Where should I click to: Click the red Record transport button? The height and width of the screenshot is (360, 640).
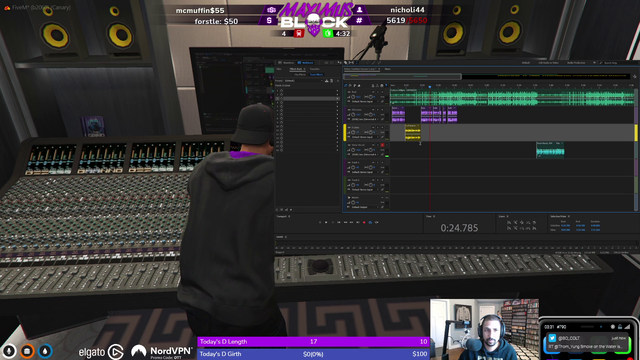(364, 222)
